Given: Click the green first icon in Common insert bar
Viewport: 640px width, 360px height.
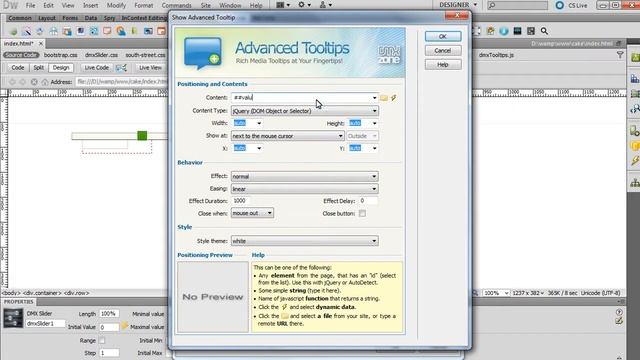Looking at the screenshot, I should tap(13, 31).
